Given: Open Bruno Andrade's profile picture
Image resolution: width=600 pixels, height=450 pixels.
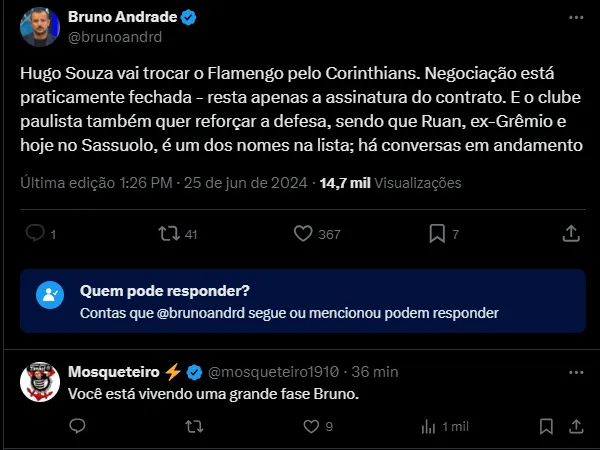Looking at the screenshot, I should click(x=39, y=27).
